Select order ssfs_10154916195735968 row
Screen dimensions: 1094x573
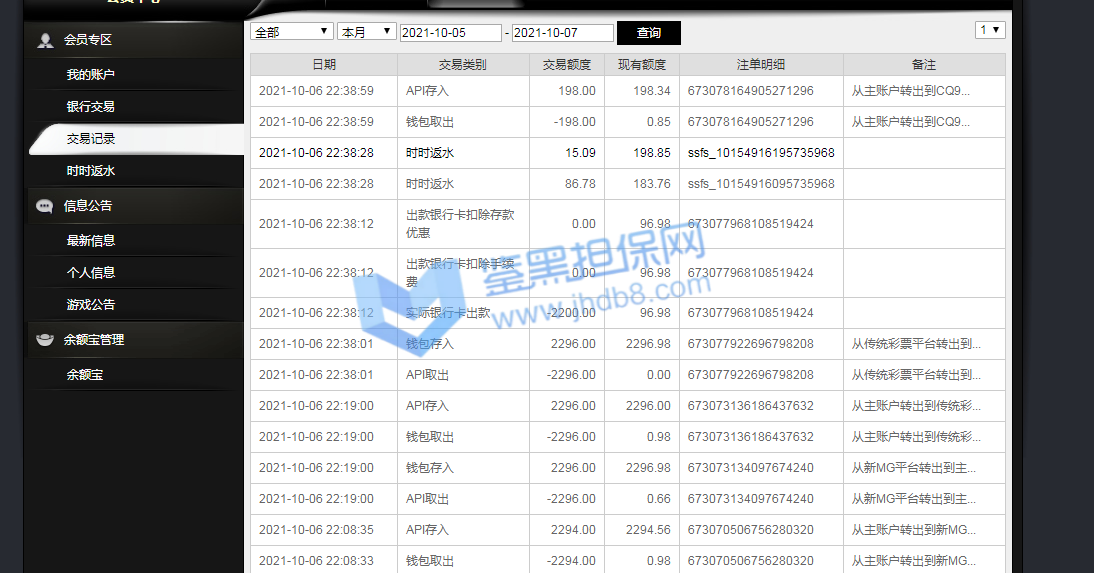click(x=760, y=153)
